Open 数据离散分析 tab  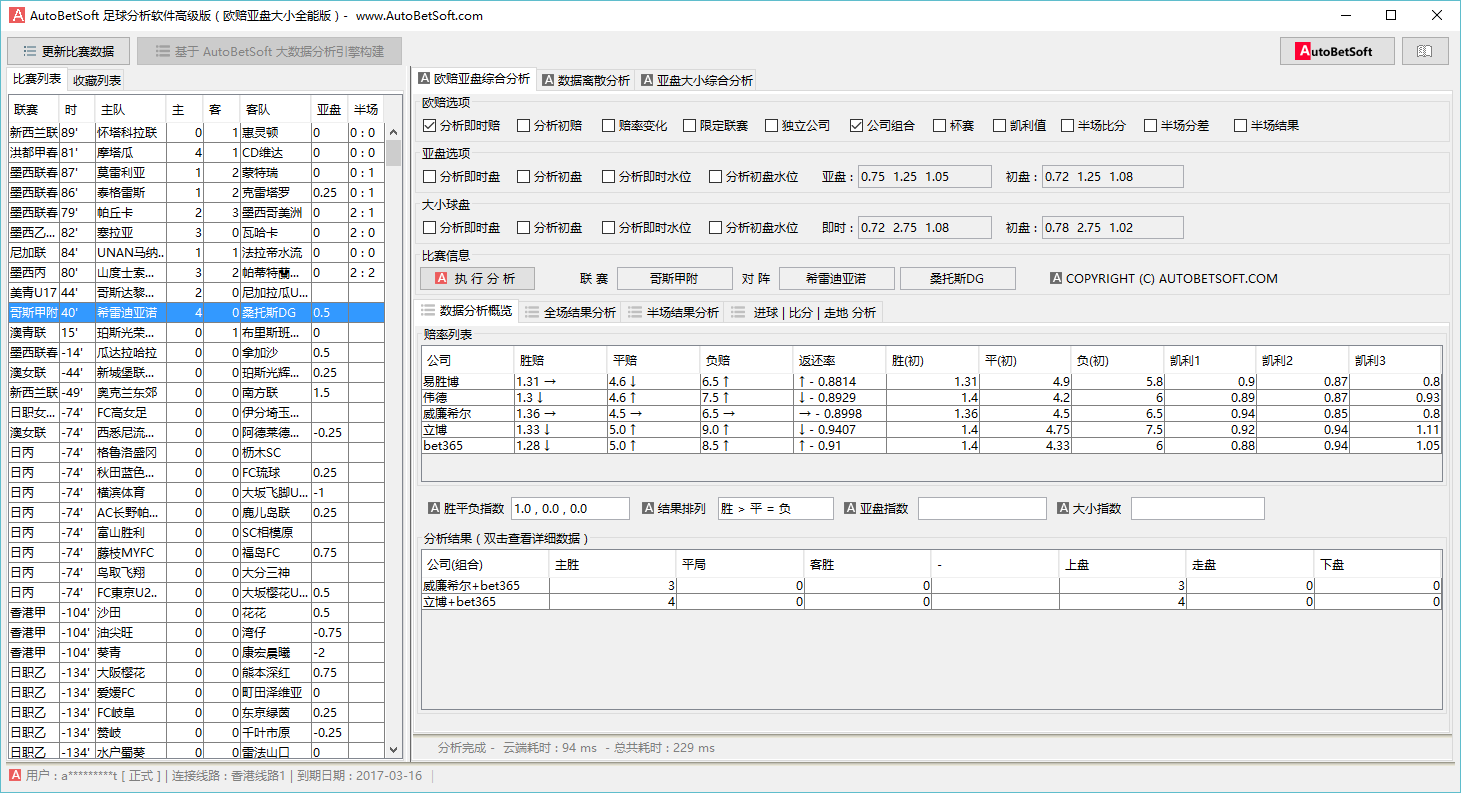point(585,80)
